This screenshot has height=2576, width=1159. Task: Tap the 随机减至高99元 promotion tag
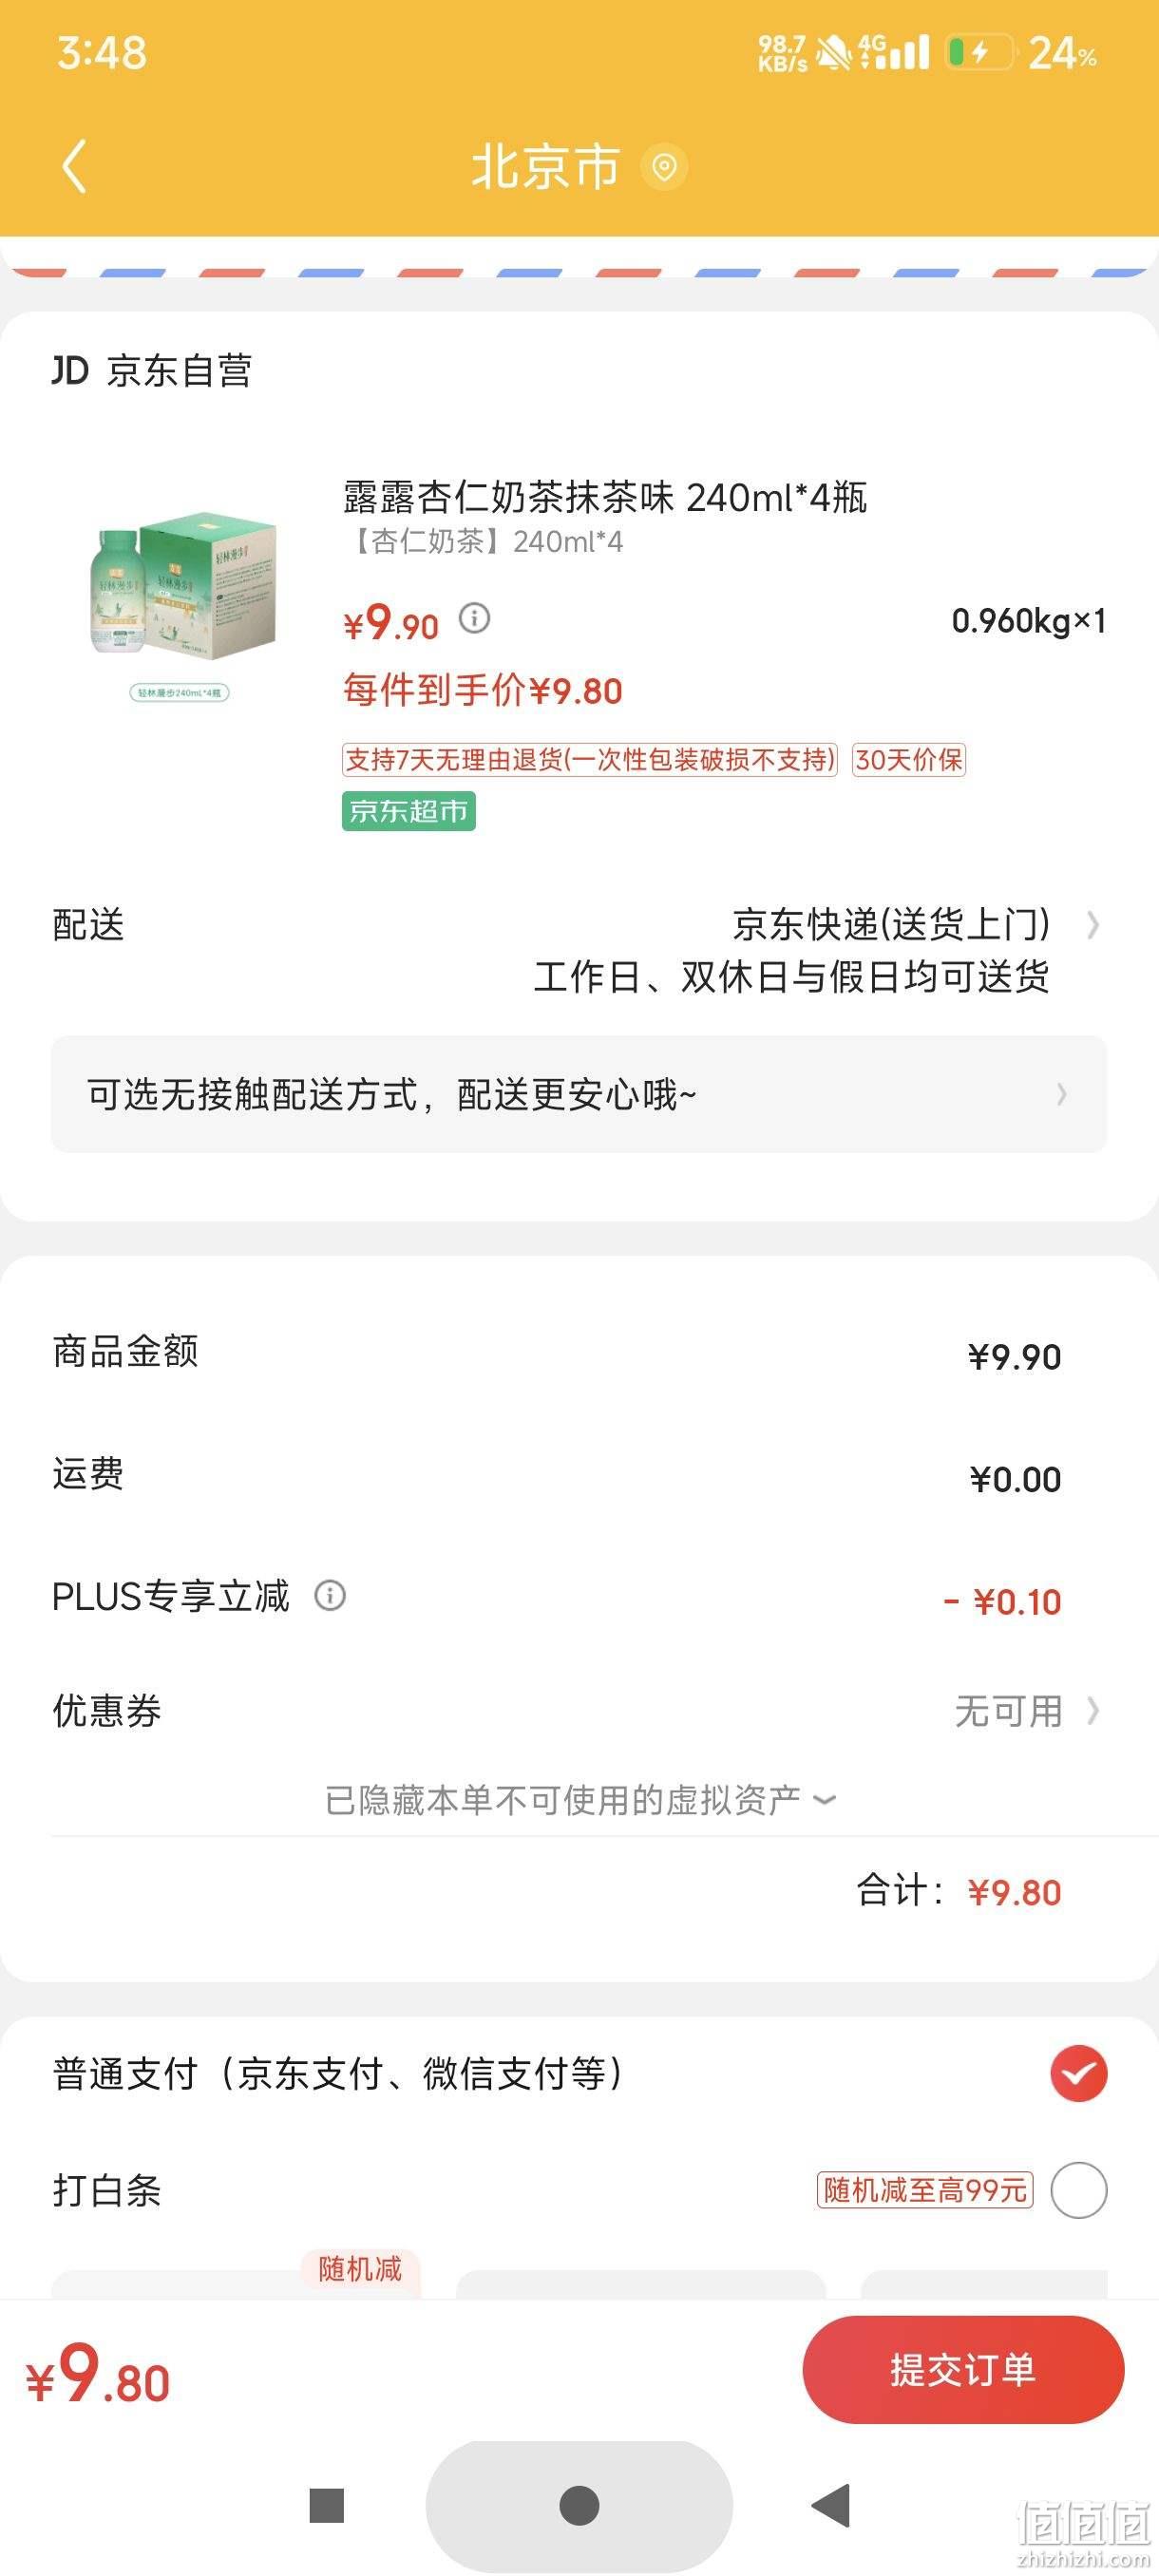(924, 2190)
